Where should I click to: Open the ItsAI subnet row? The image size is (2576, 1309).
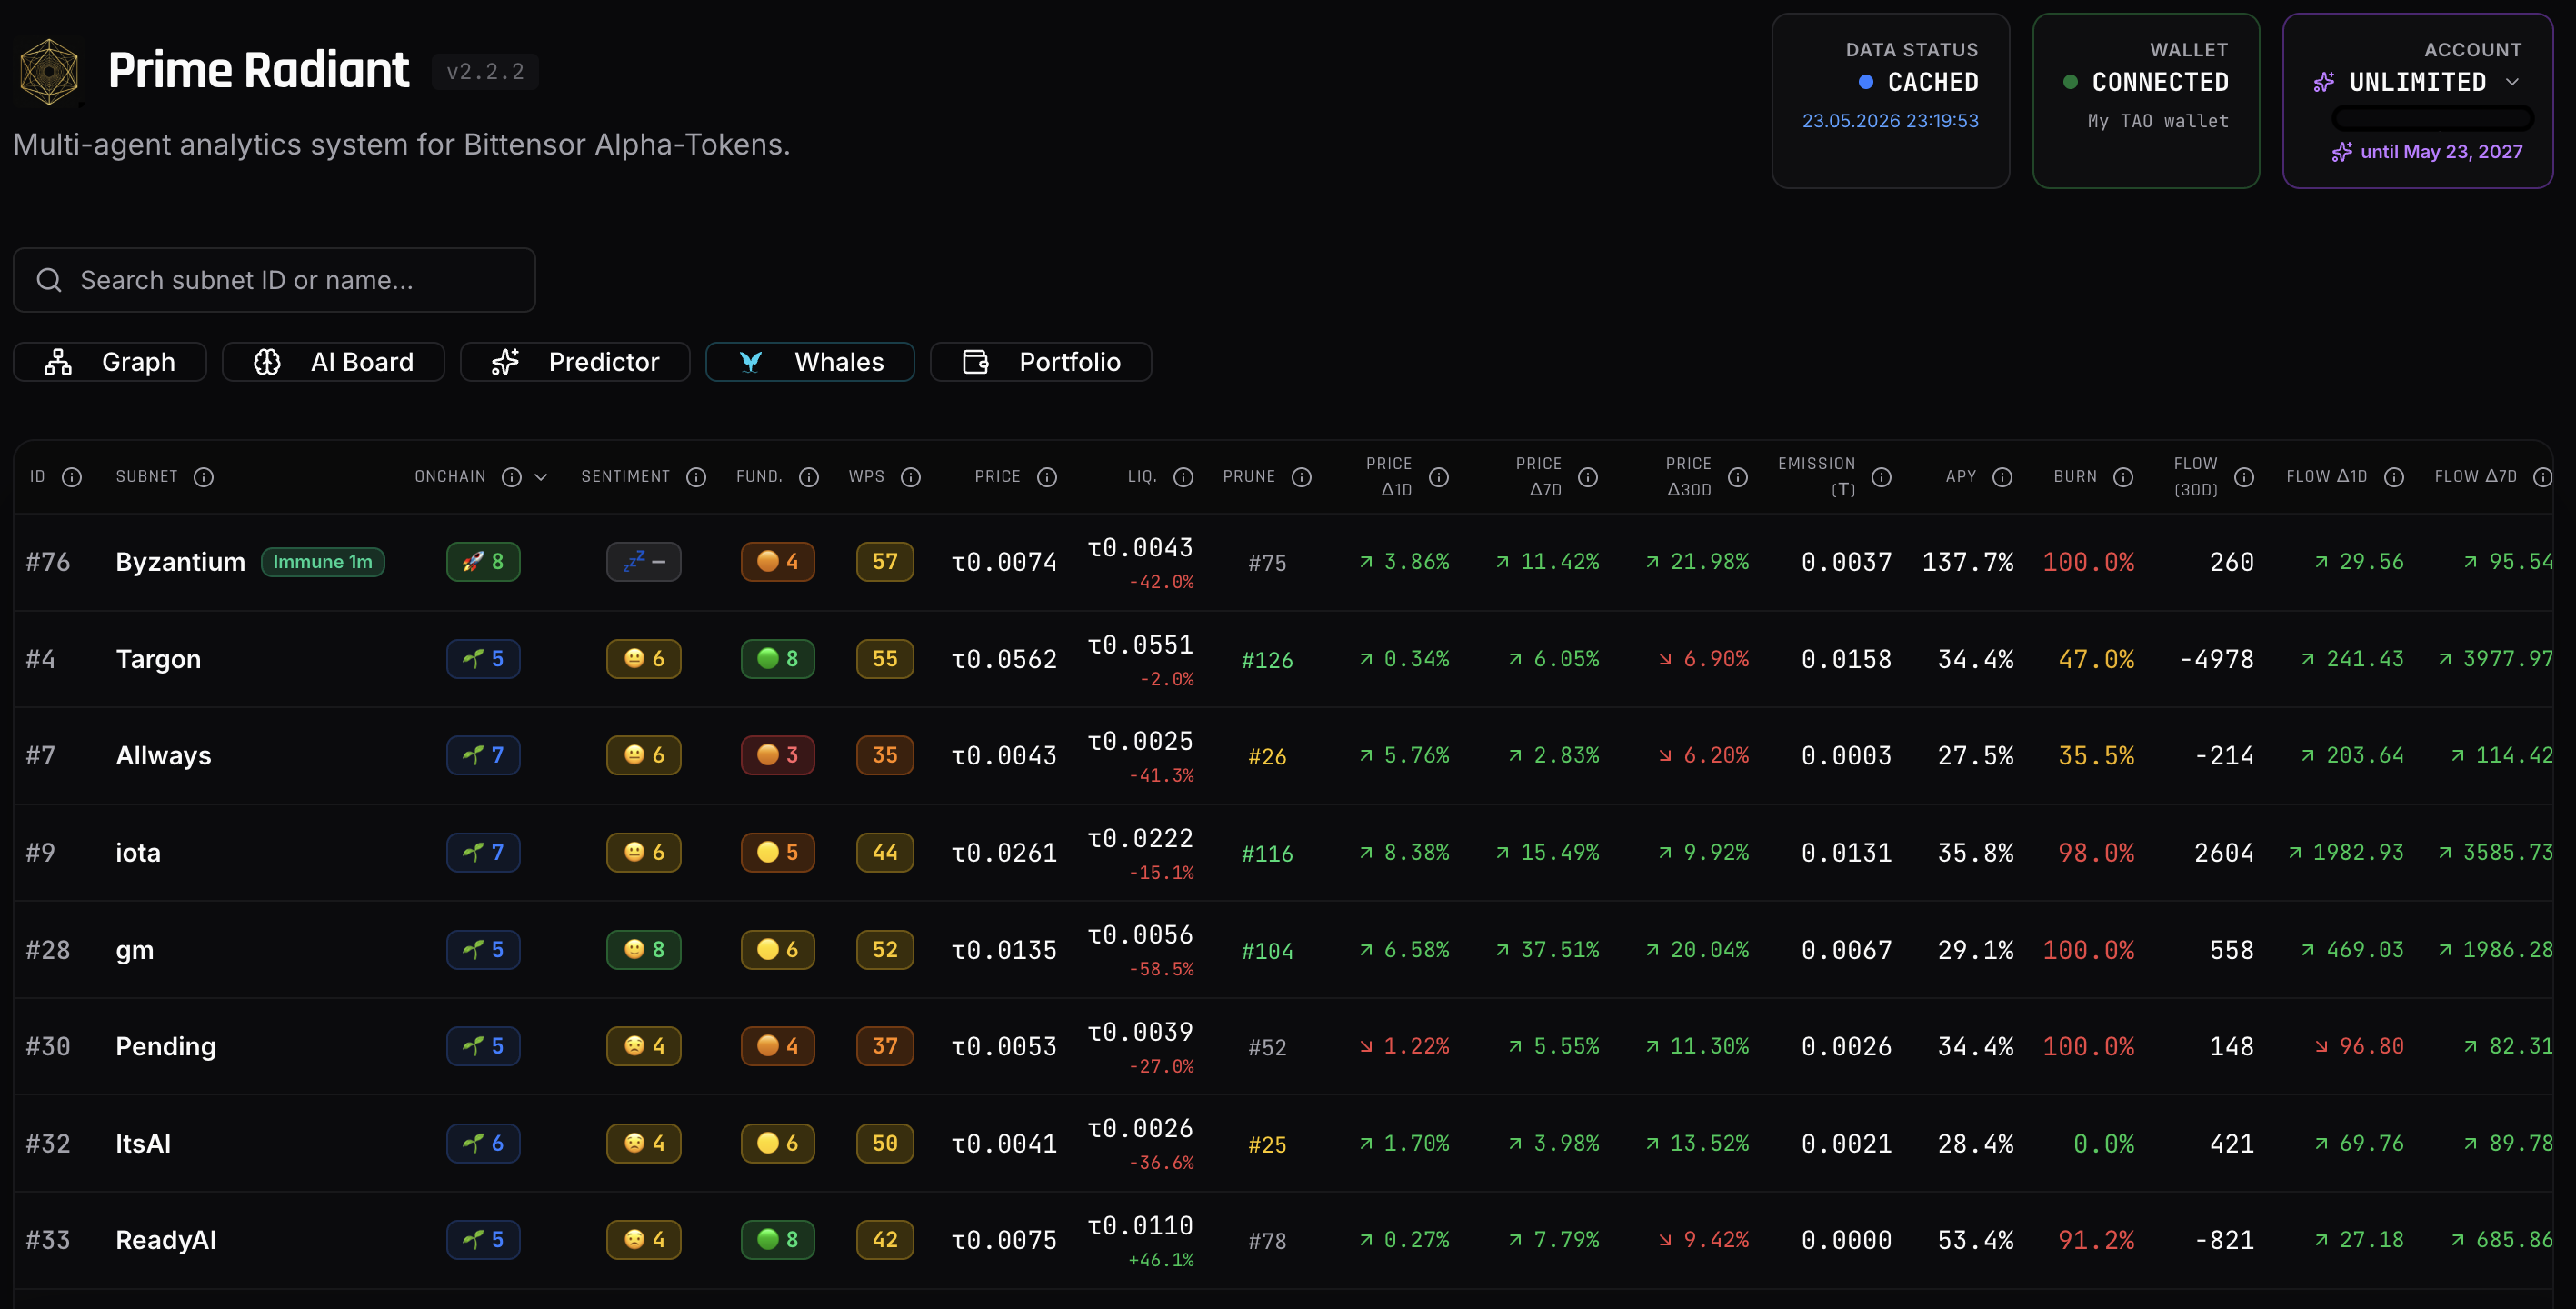pyautogui.click(x=1284, y=1143)
